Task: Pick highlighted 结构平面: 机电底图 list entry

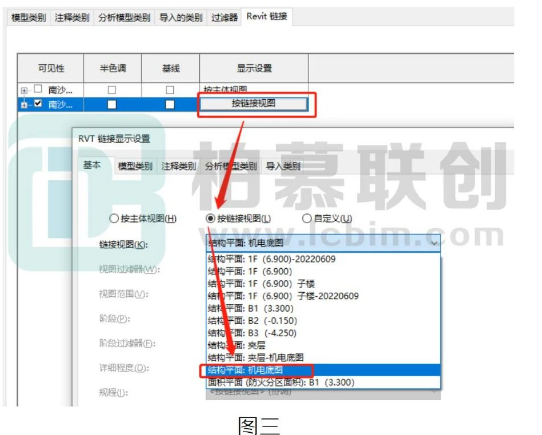Action: pos(323,370)
